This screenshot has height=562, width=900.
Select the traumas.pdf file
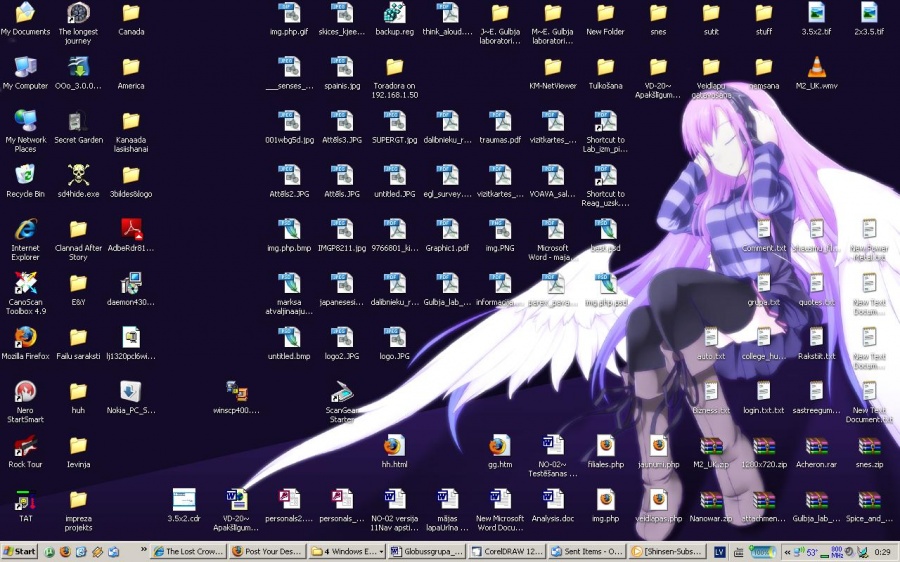tap(500, 127)
